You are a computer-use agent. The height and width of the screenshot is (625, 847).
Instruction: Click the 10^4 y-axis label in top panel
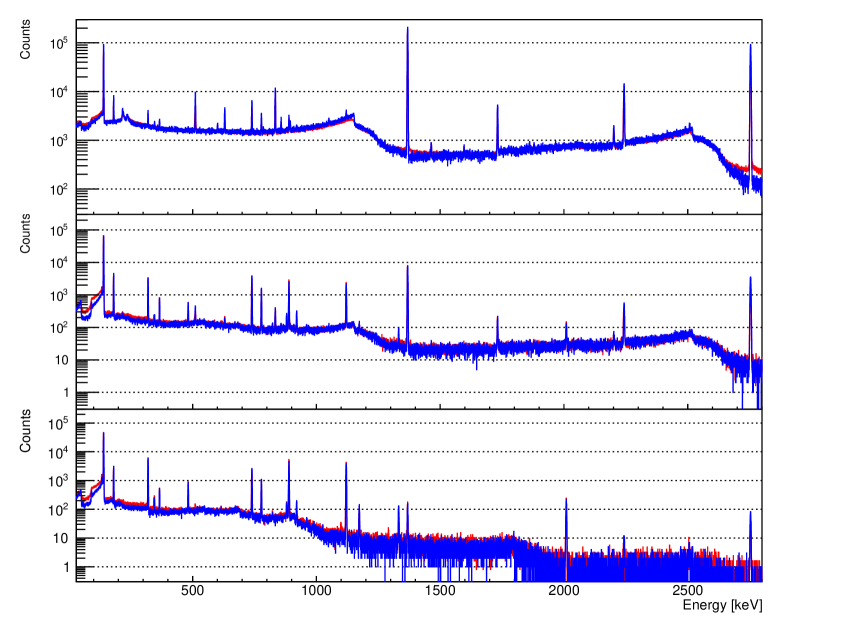(x=59, y=92)
